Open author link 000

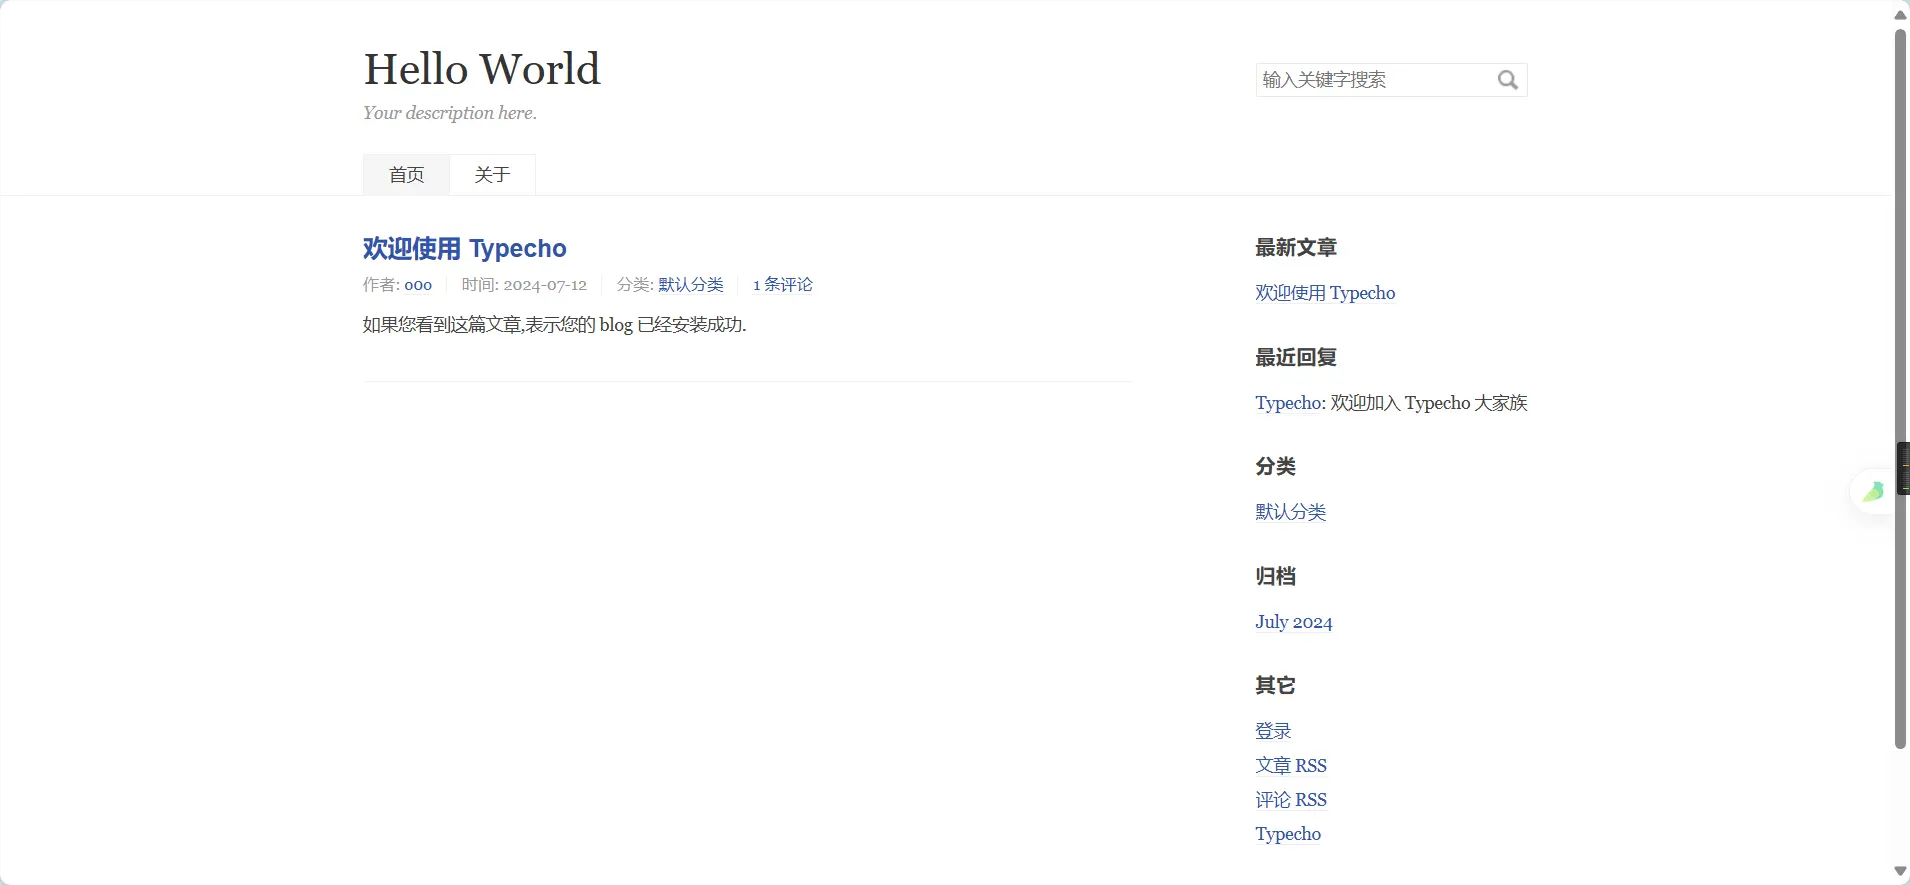click(x=418, y=285)
